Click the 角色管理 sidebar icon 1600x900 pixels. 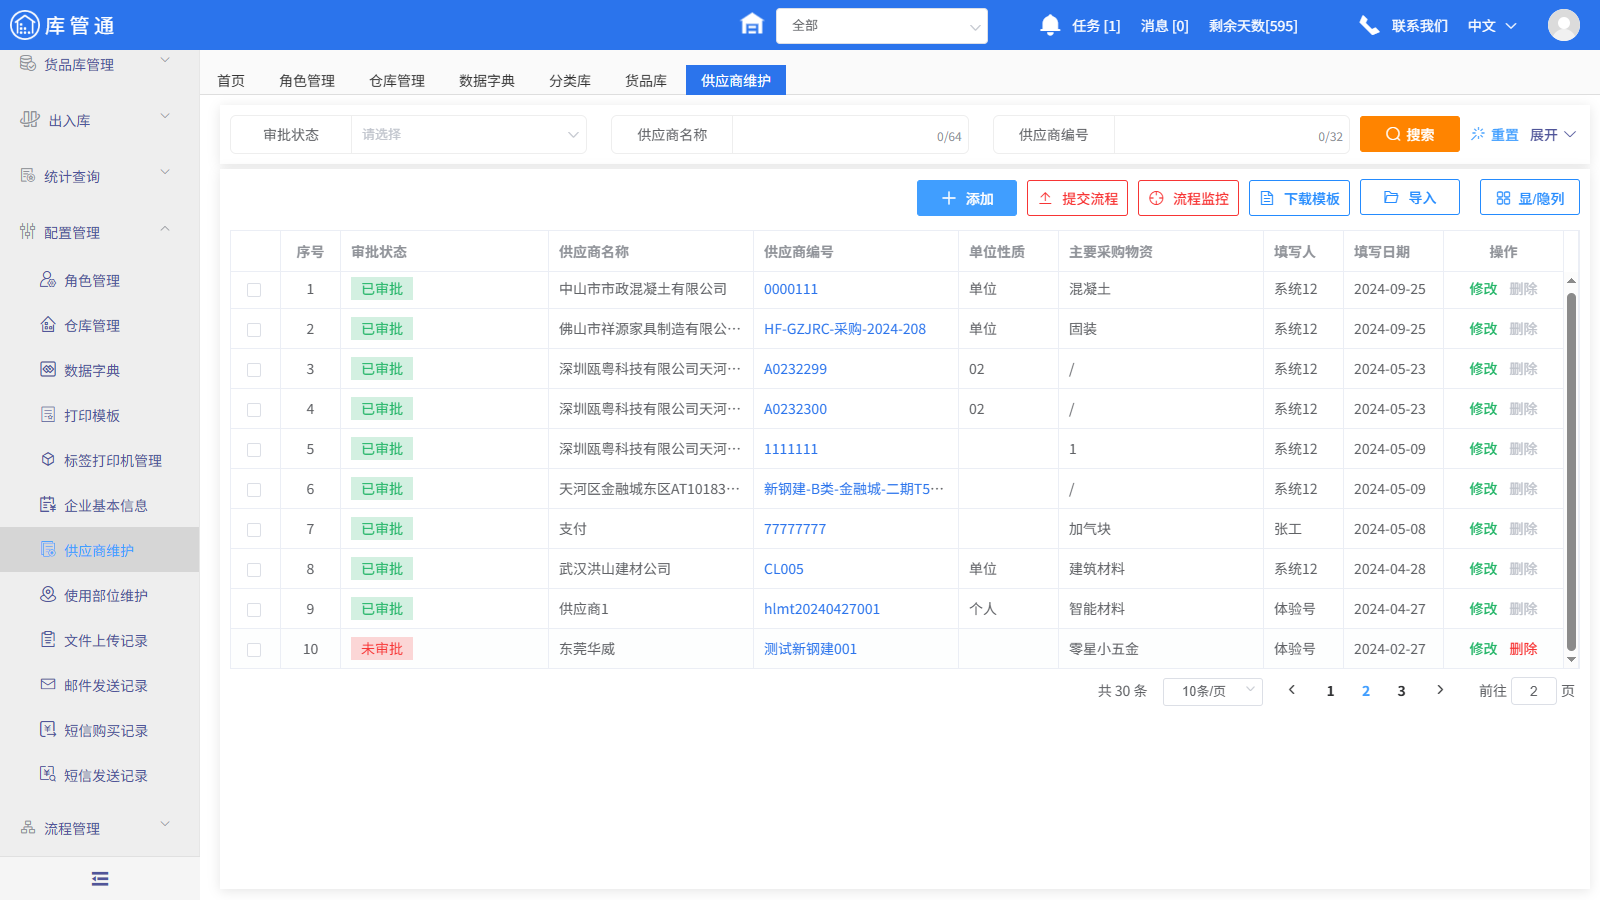tap(48, 280)
